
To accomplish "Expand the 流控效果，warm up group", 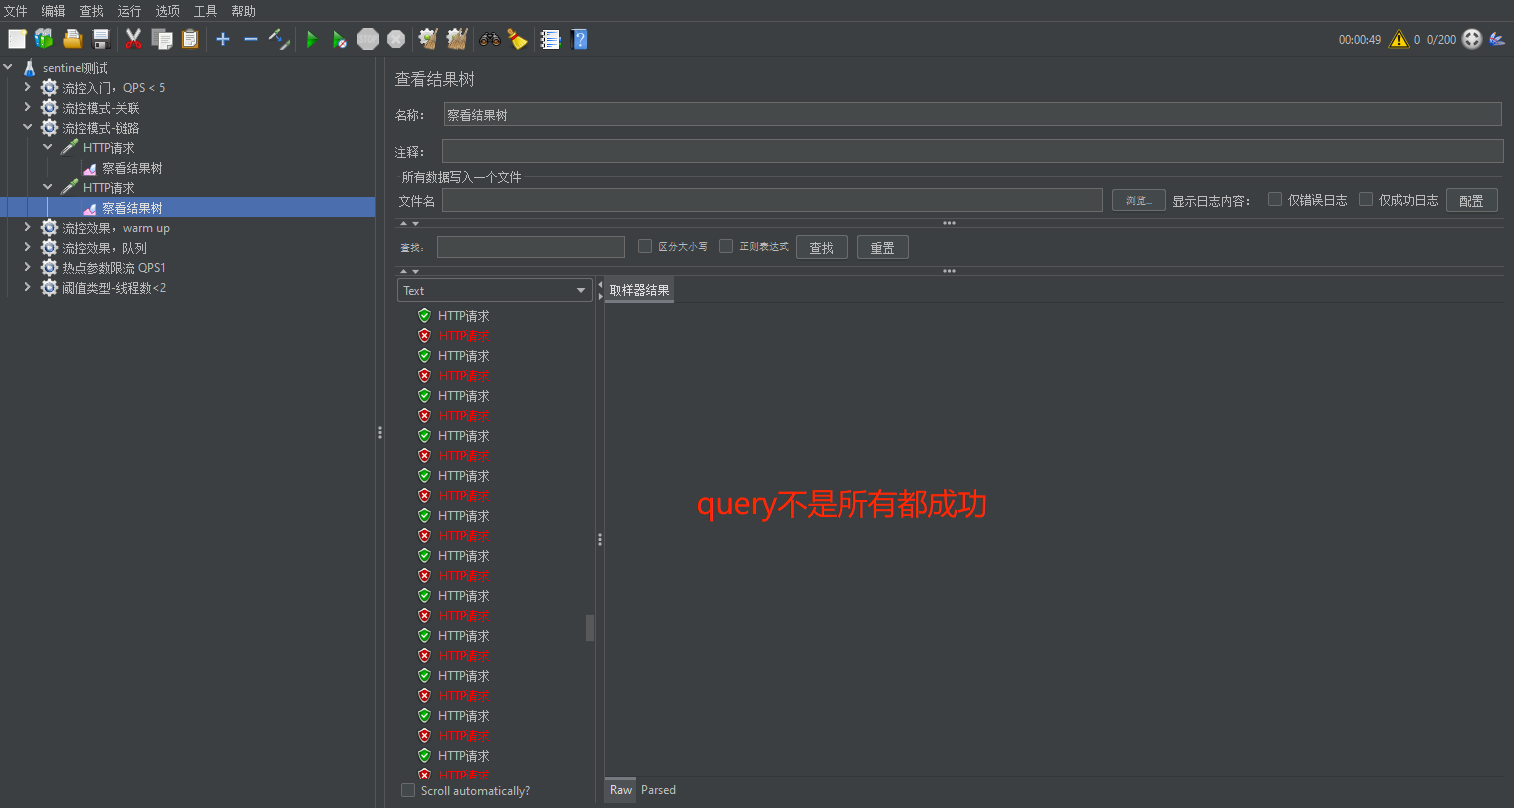I will pyautogui.click(x=28, y=228).
